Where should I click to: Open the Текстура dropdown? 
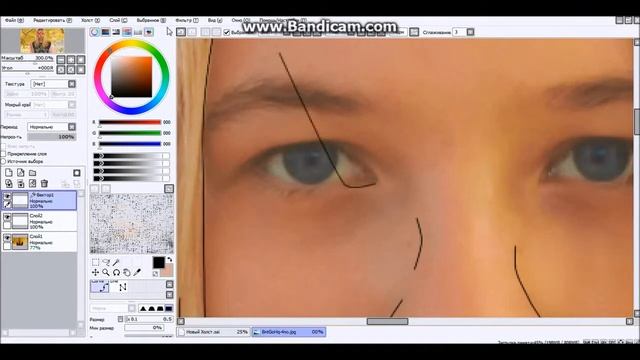(x=53, y=84)
